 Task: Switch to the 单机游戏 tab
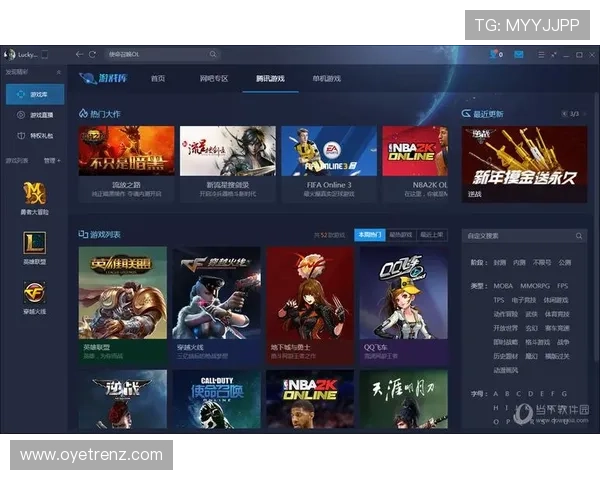pyautogui.click(x=327, y=78)
